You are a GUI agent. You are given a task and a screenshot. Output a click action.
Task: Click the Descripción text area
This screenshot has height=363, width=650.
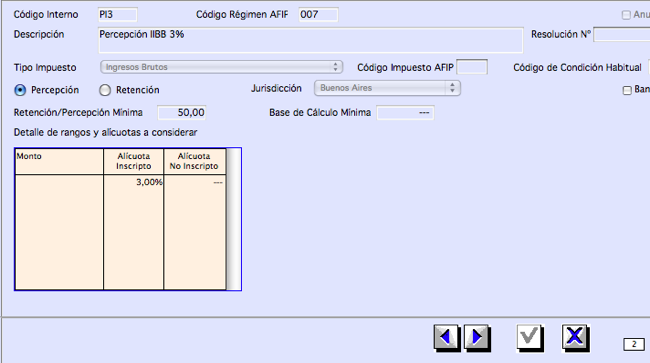(310, 40)
